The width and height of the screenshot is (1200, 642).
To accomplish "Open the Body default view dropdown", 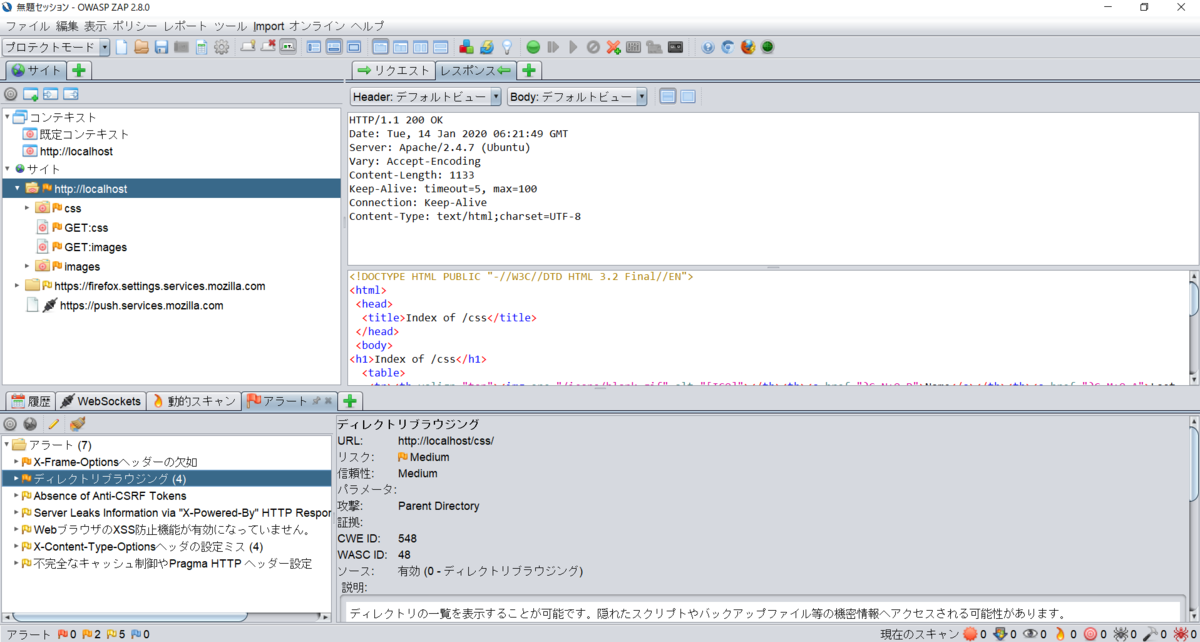I will pyautogui.click(x=577, y=97).
